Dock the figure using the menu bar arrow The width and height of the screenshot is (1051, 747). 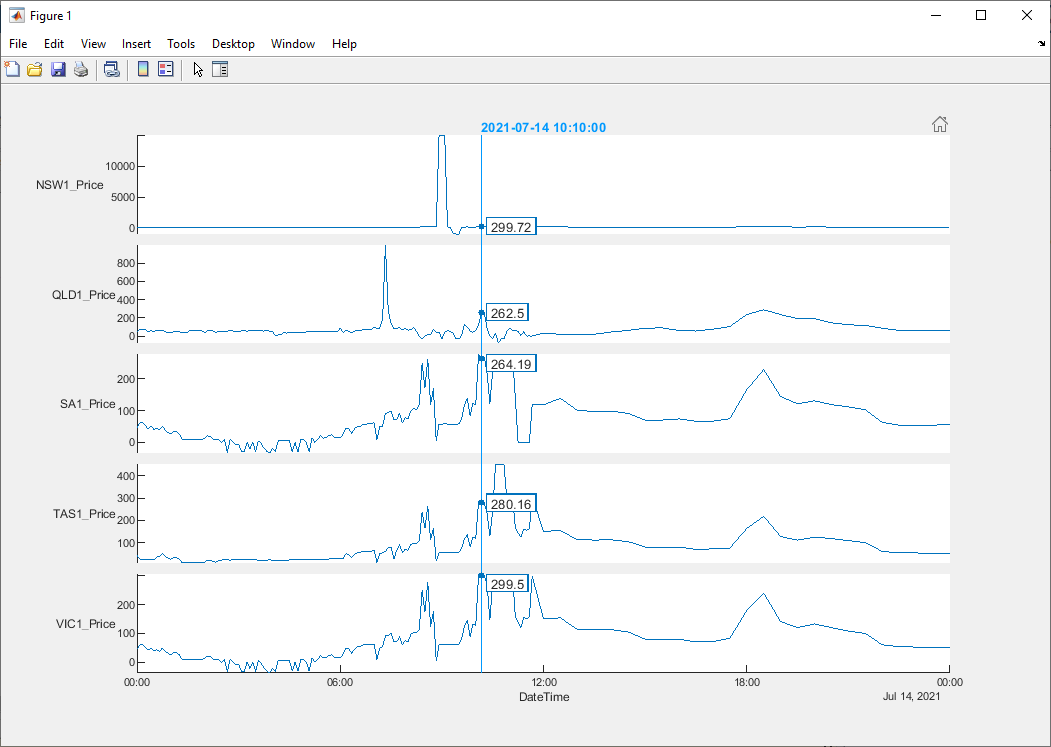tap(1042, 44)
